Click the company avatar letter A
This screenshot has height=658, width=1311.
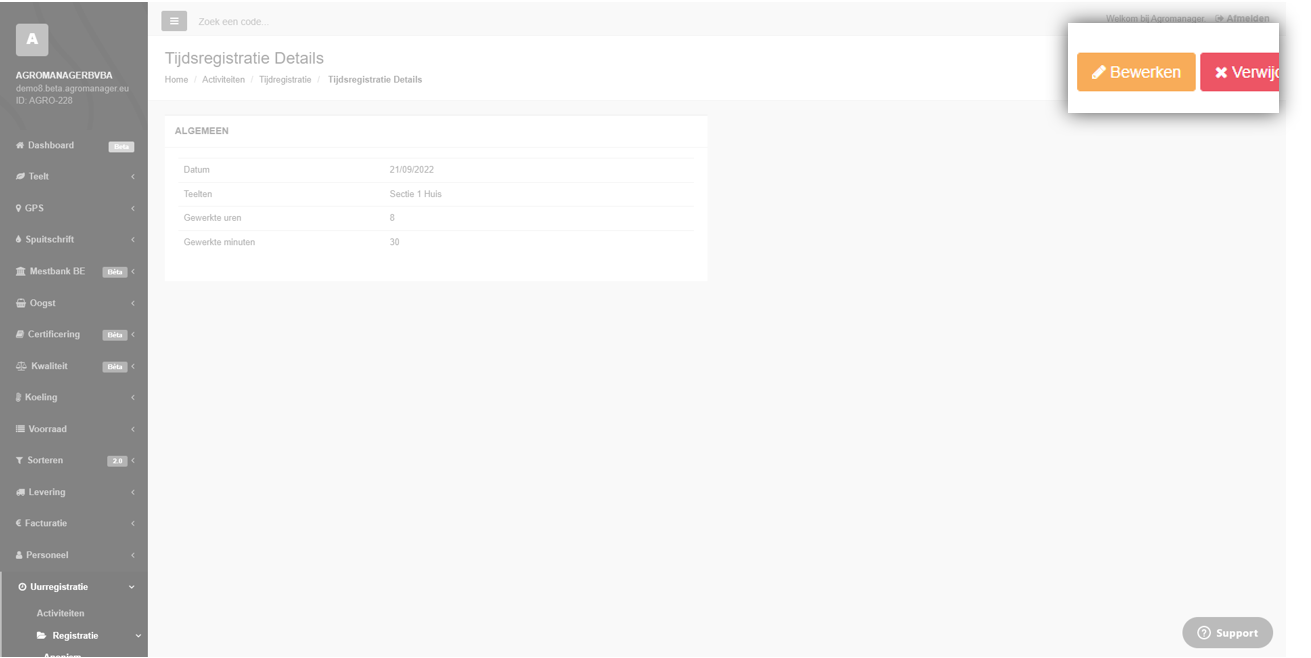coord(32,39)
